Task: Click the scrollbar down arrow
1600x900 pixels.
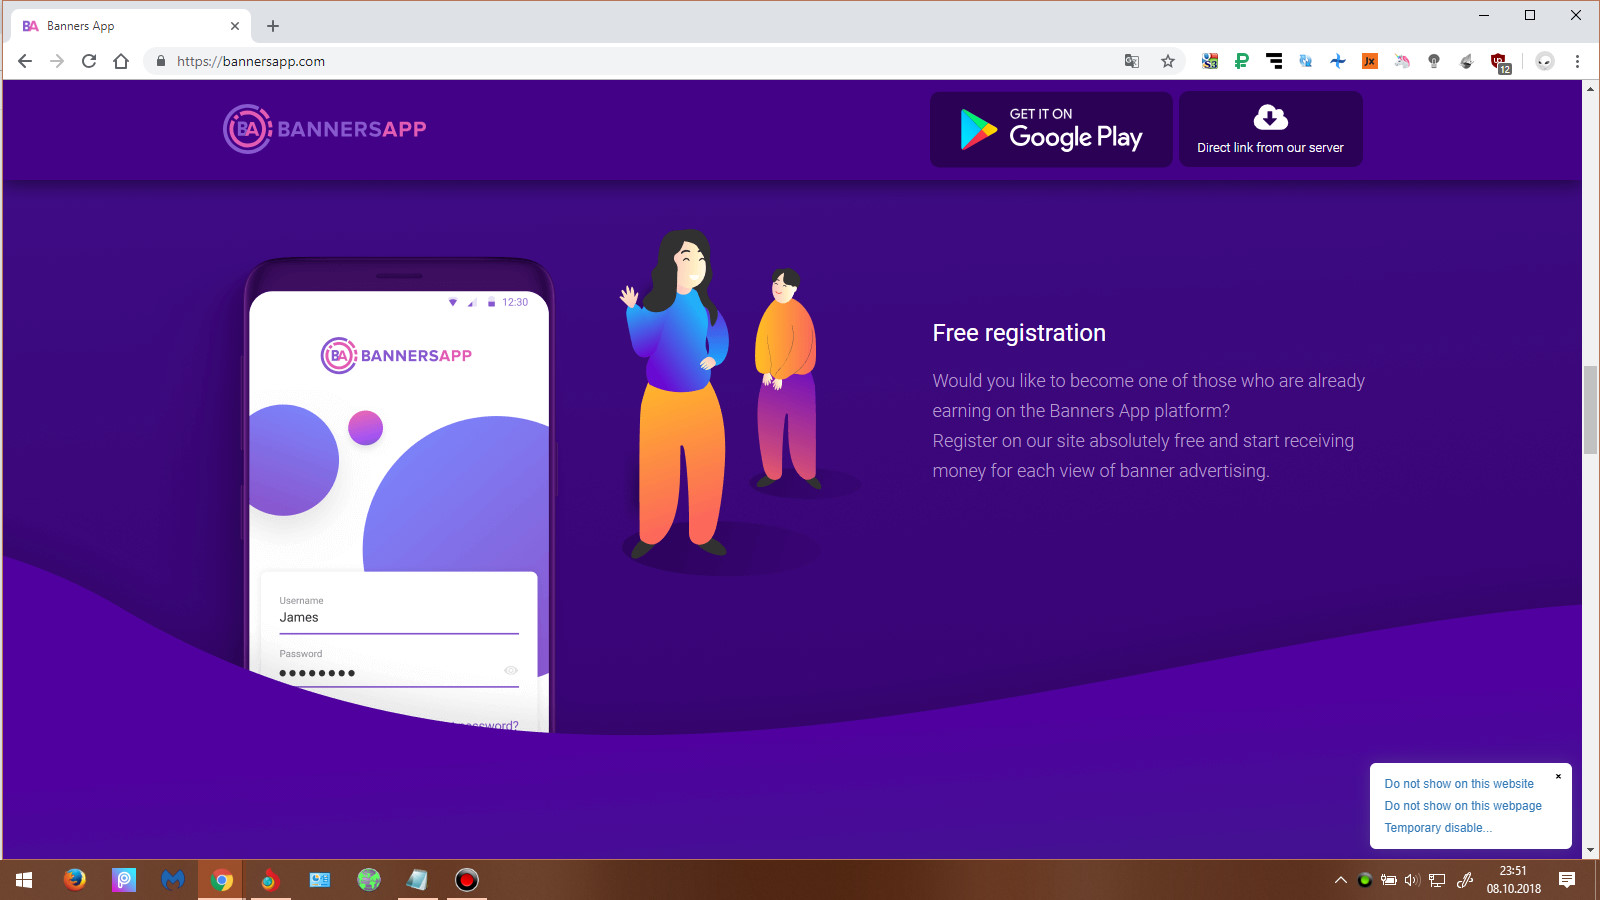Action: [1590, 851]
